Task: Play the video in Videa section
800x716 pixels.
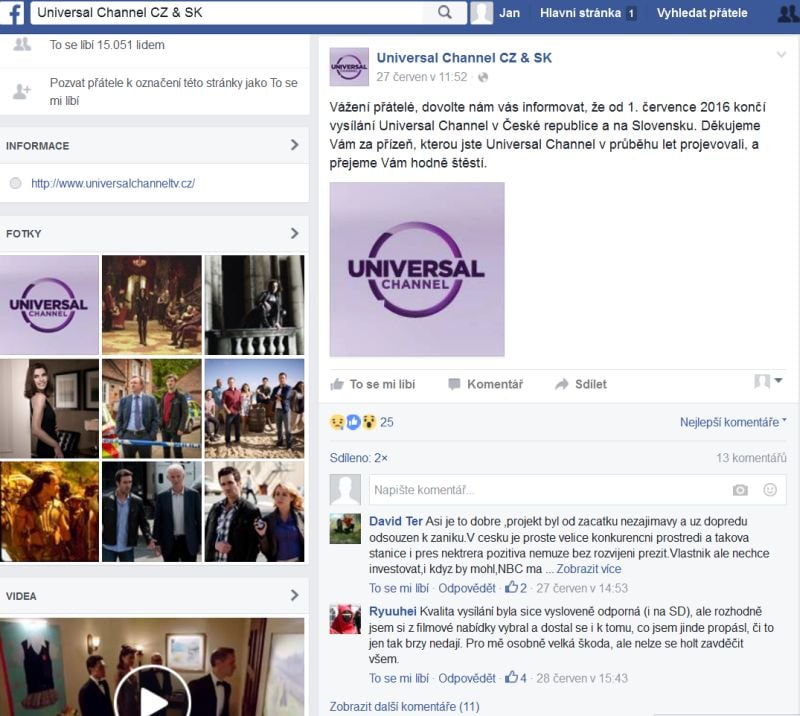Action: (152, 695)
